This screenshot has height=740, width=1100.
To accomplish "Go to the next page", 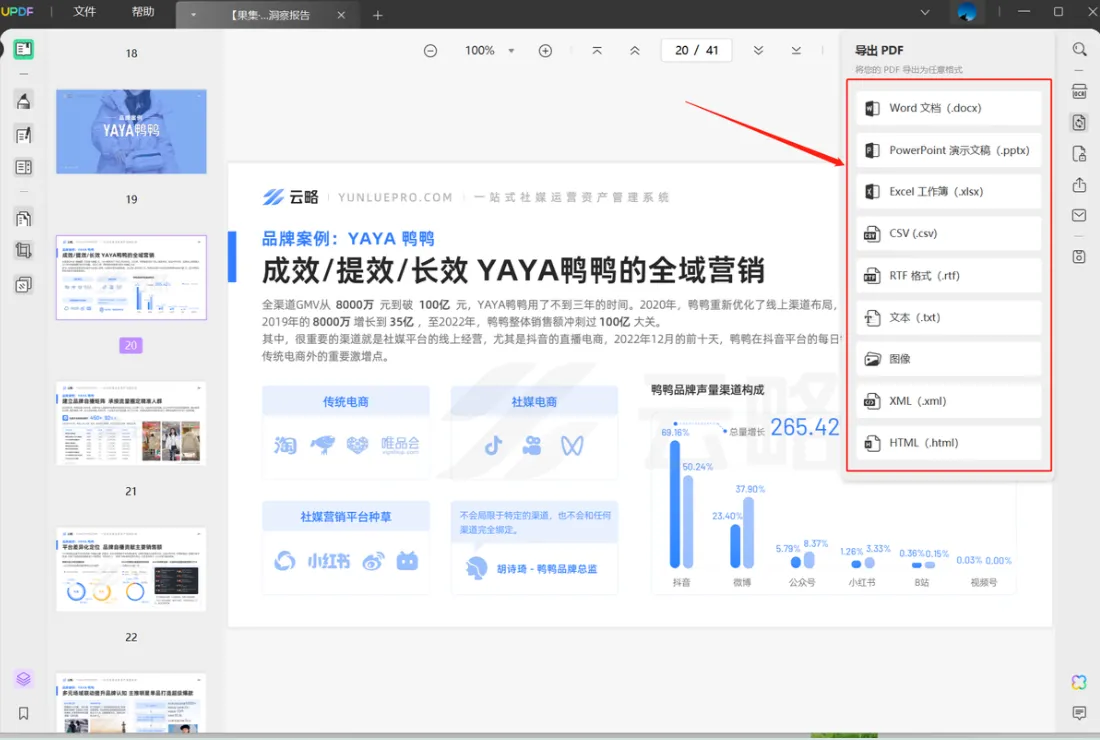I will (758, 51).
